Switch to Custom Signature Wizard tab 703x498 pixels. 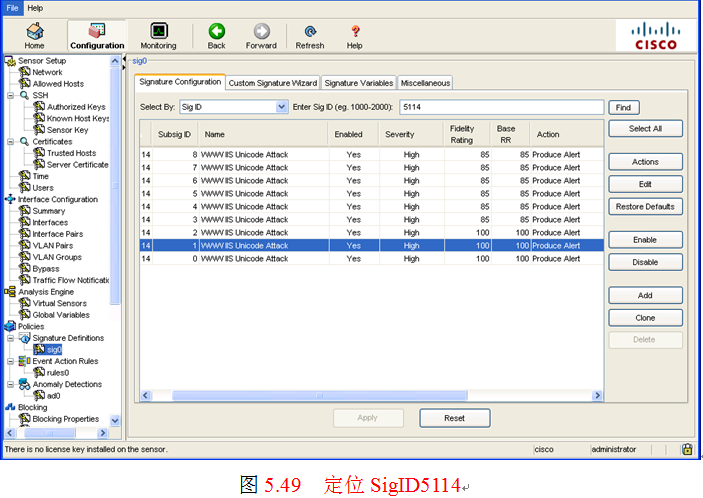pos(273,83)
